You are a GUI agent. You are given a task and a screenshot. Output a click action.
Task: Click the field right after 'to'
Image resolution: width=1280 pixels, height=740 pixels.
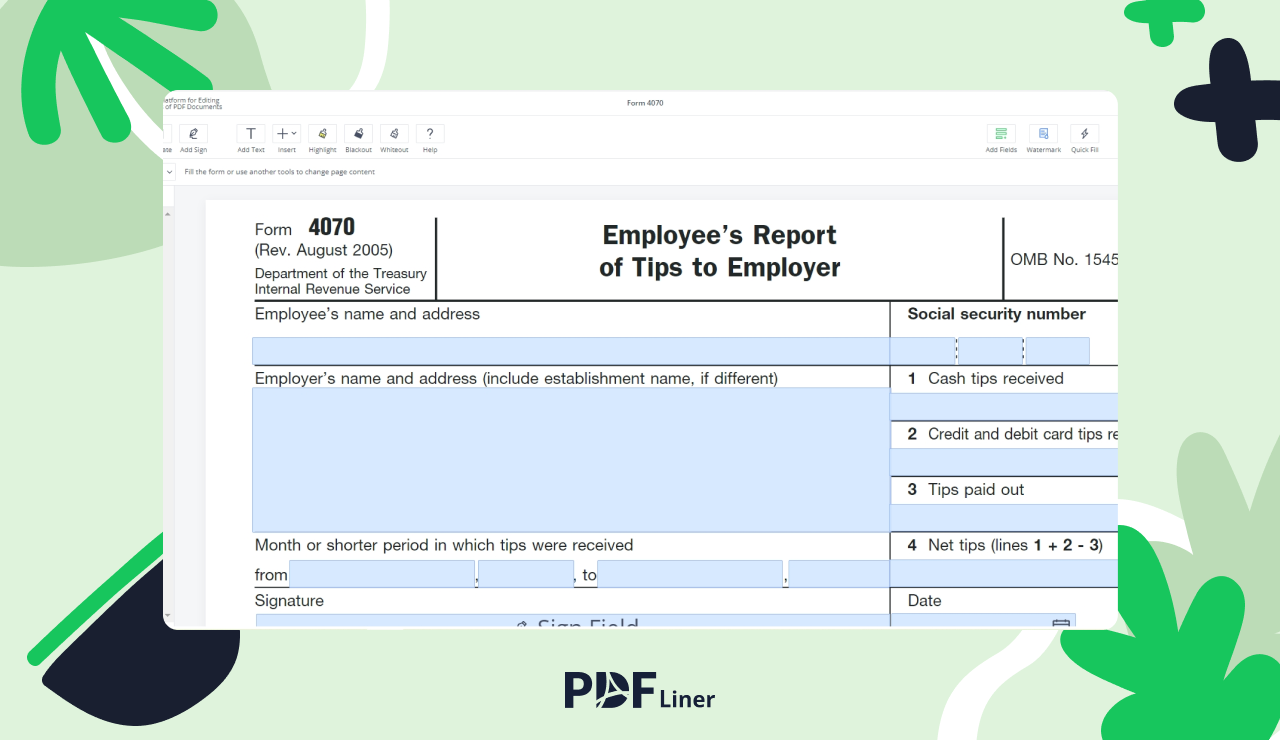(689, 574)
